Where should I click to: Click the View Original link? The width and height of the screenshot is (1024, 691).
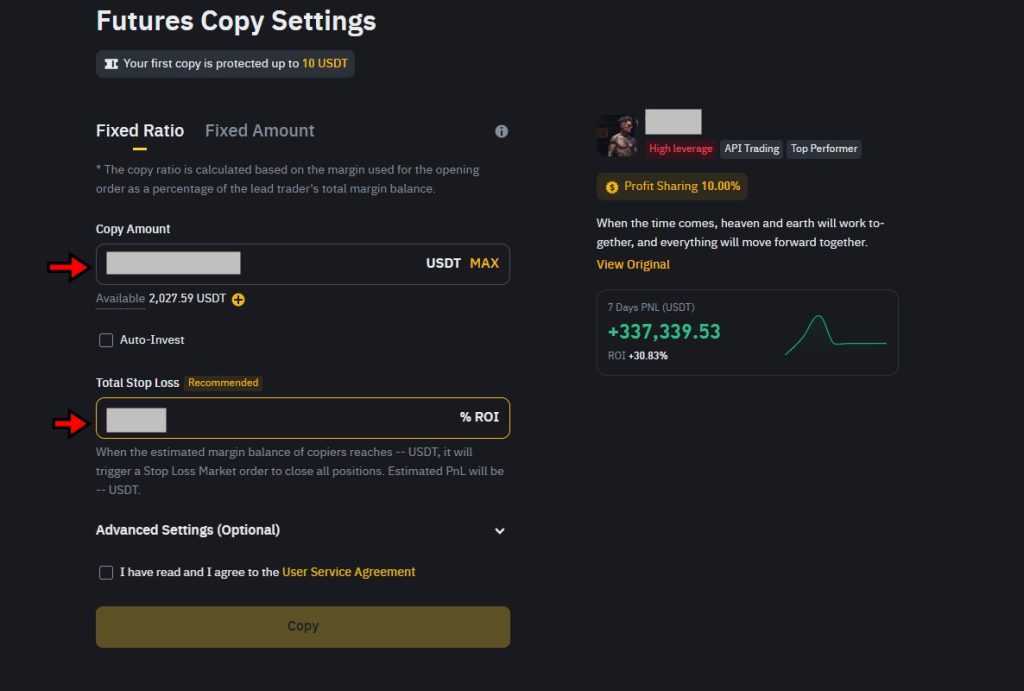(633, 265)
